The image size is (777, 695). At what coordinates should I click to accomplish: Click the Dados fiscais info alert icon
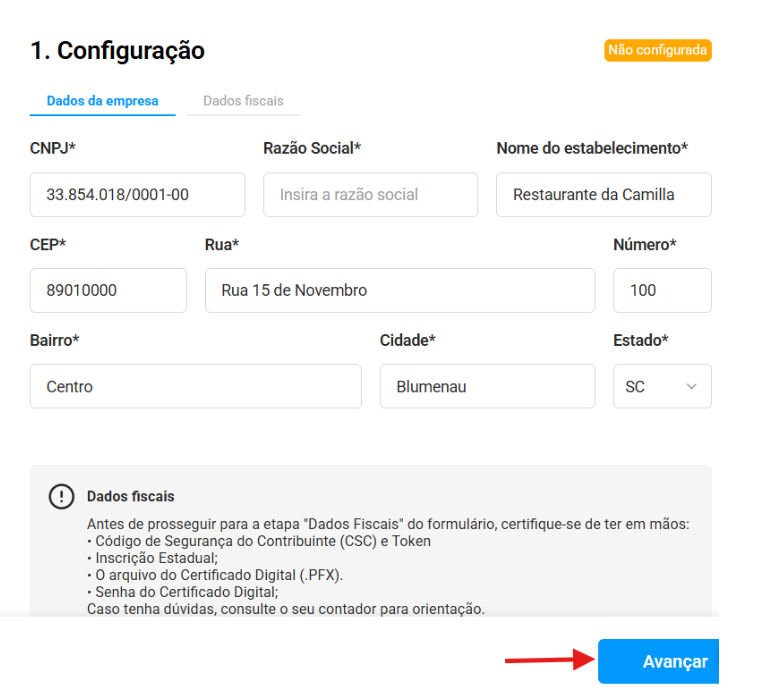tap(62, 497)
